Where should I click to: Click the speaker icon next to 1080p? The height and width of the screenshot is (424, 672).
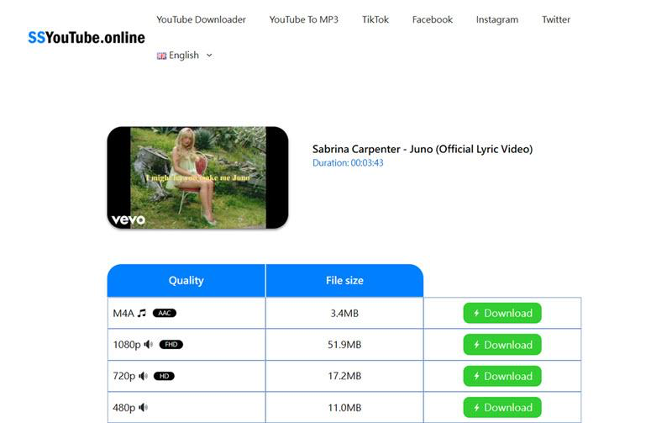(x=148, y=345)
